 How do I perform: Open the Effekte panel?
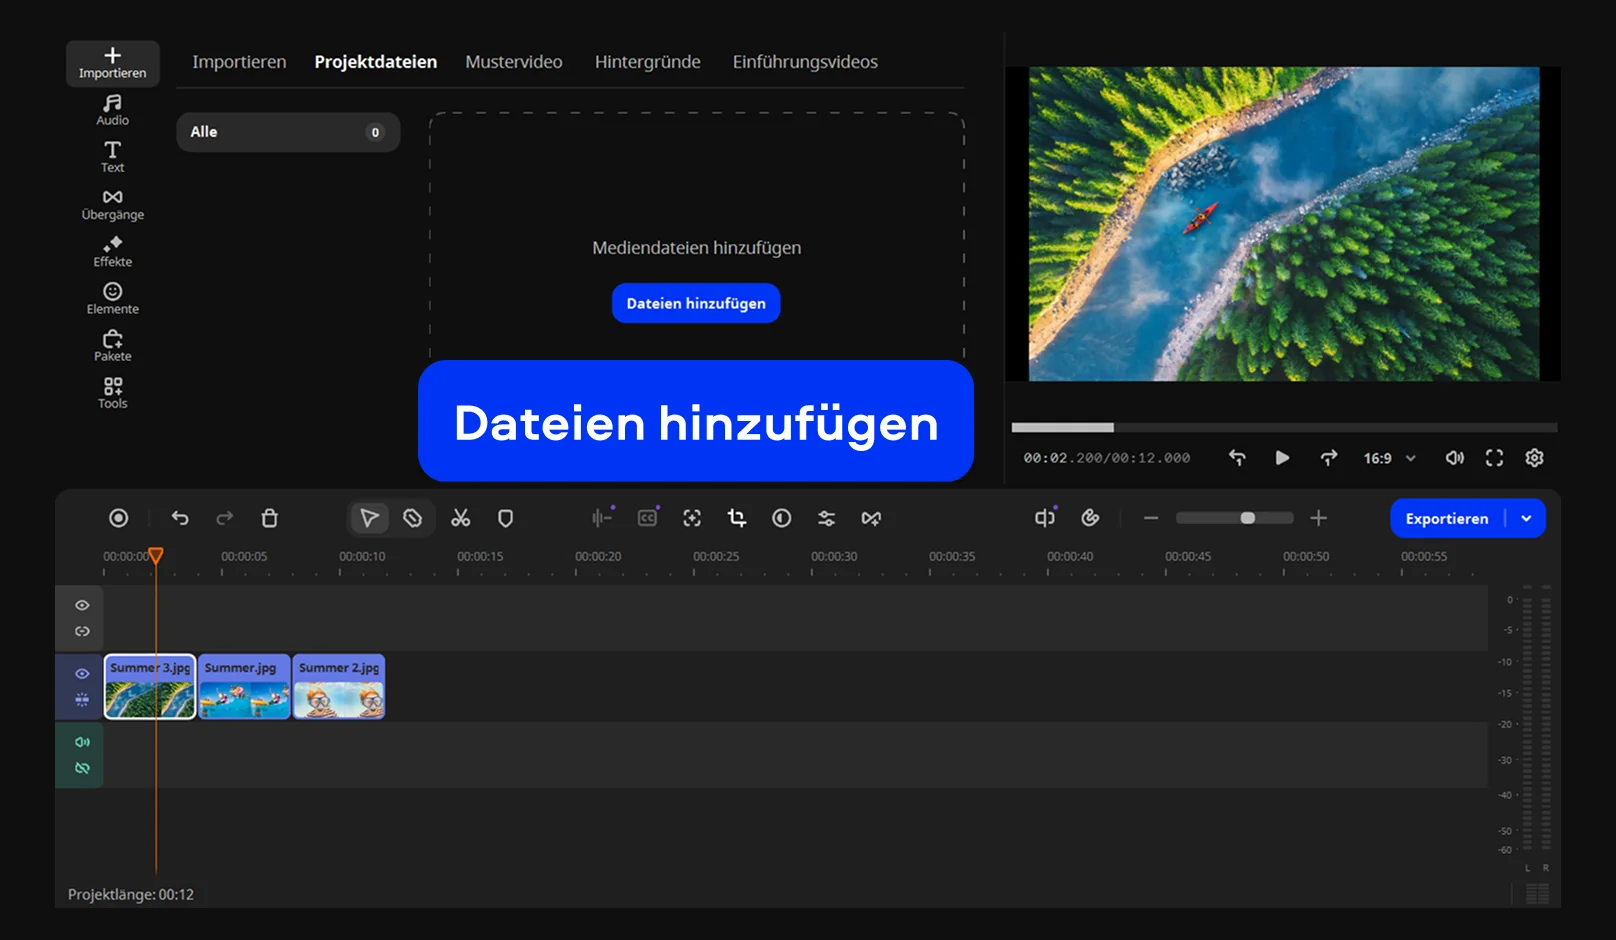[x=112, y=251]
